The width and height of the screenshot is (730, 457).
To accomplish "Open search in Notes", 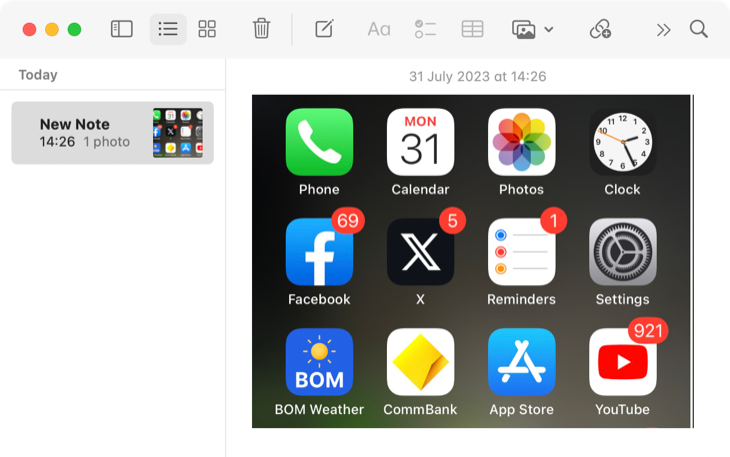I will [699, 29].
